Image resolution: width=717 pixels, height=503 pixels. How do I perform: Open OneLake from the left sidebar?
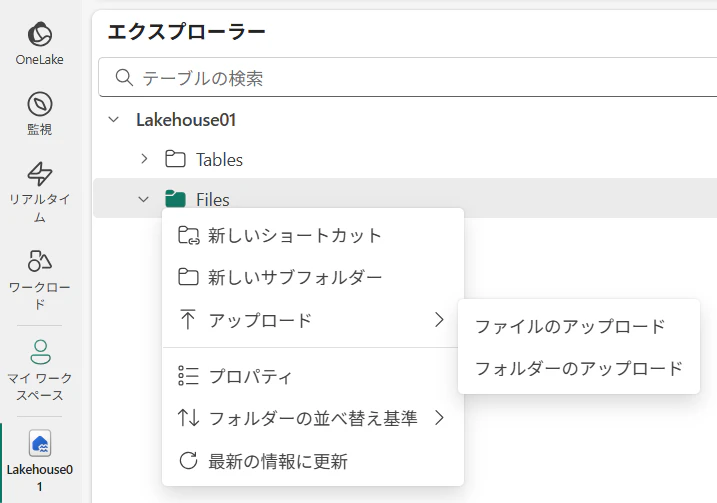point(40,36)
